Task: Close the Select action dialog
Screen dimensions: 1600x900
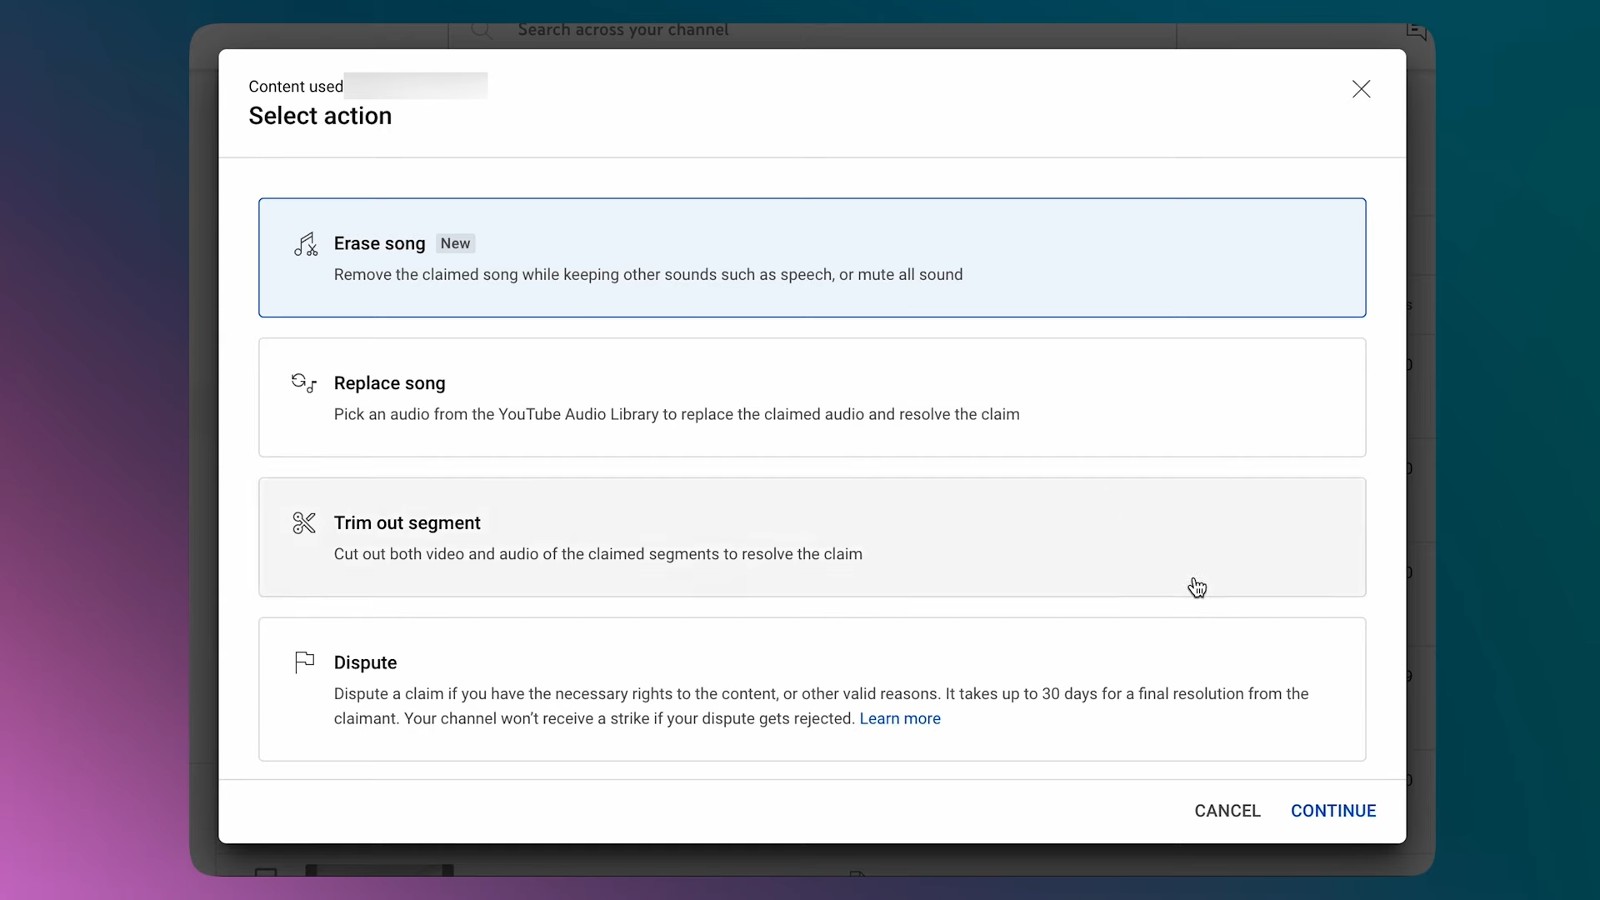Action: pyautogui.click(x=1361, y=89)
